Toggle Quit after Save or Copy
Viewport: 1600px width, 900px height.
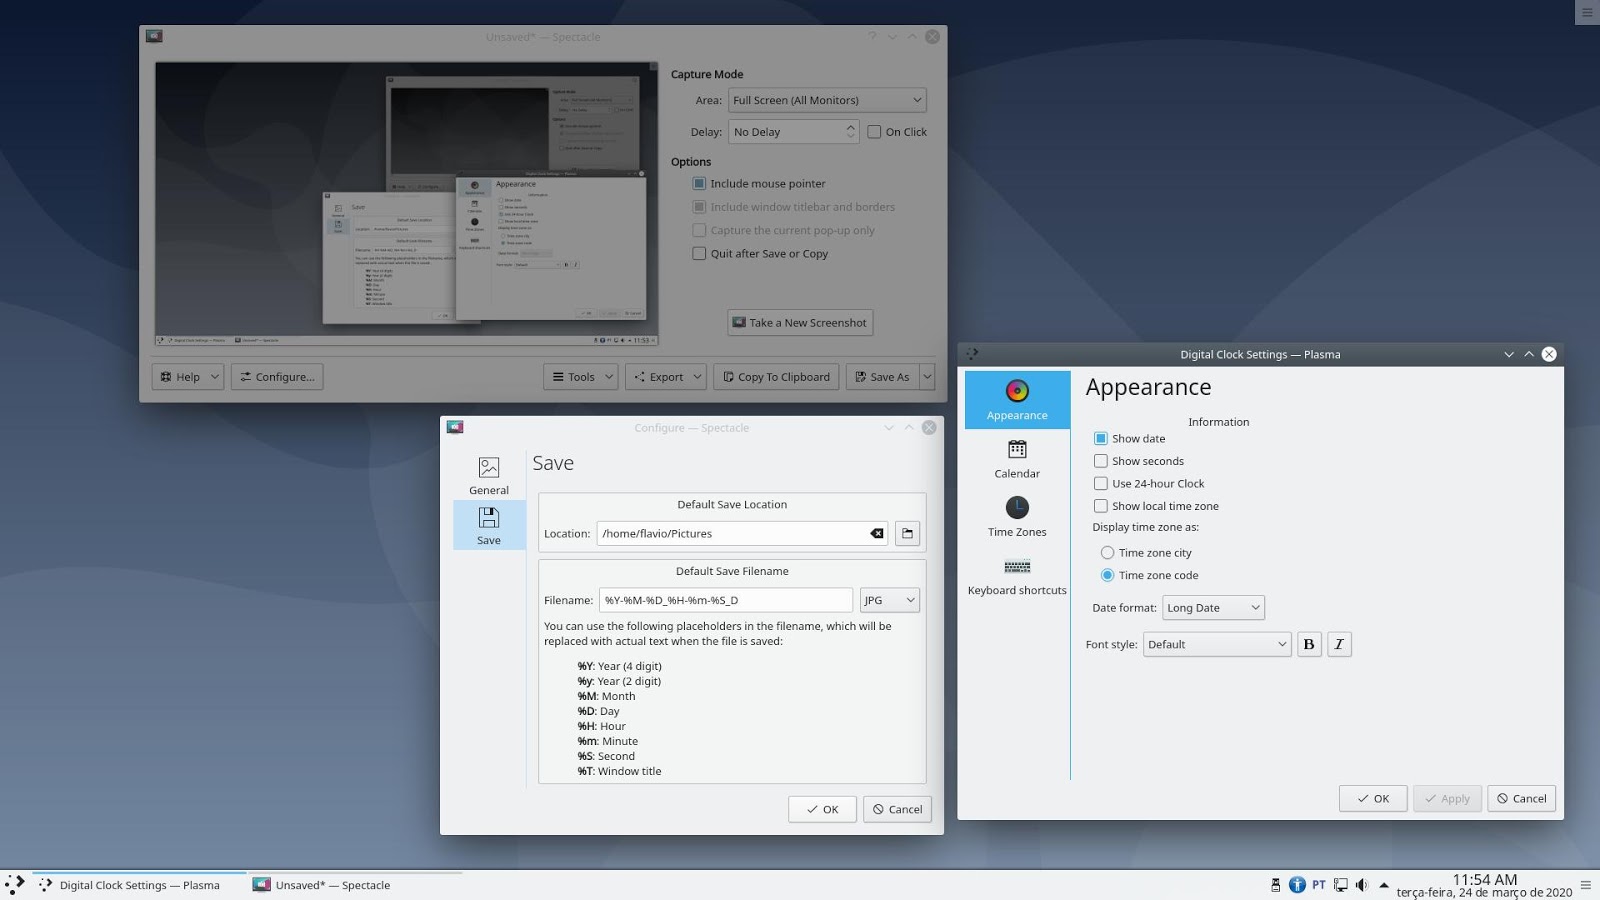point(699,253)
